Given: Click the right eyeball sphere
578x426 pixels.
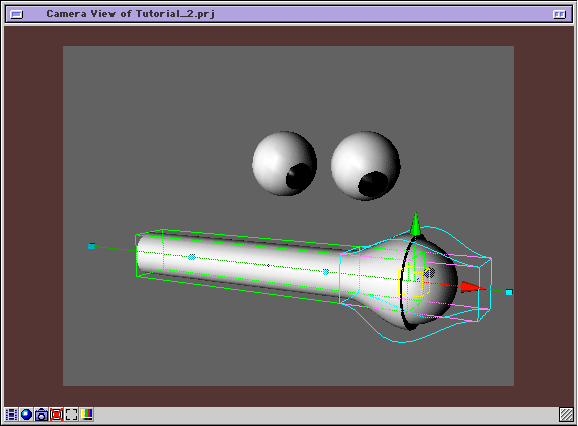Looking at the screenshot, I should 365,166.
